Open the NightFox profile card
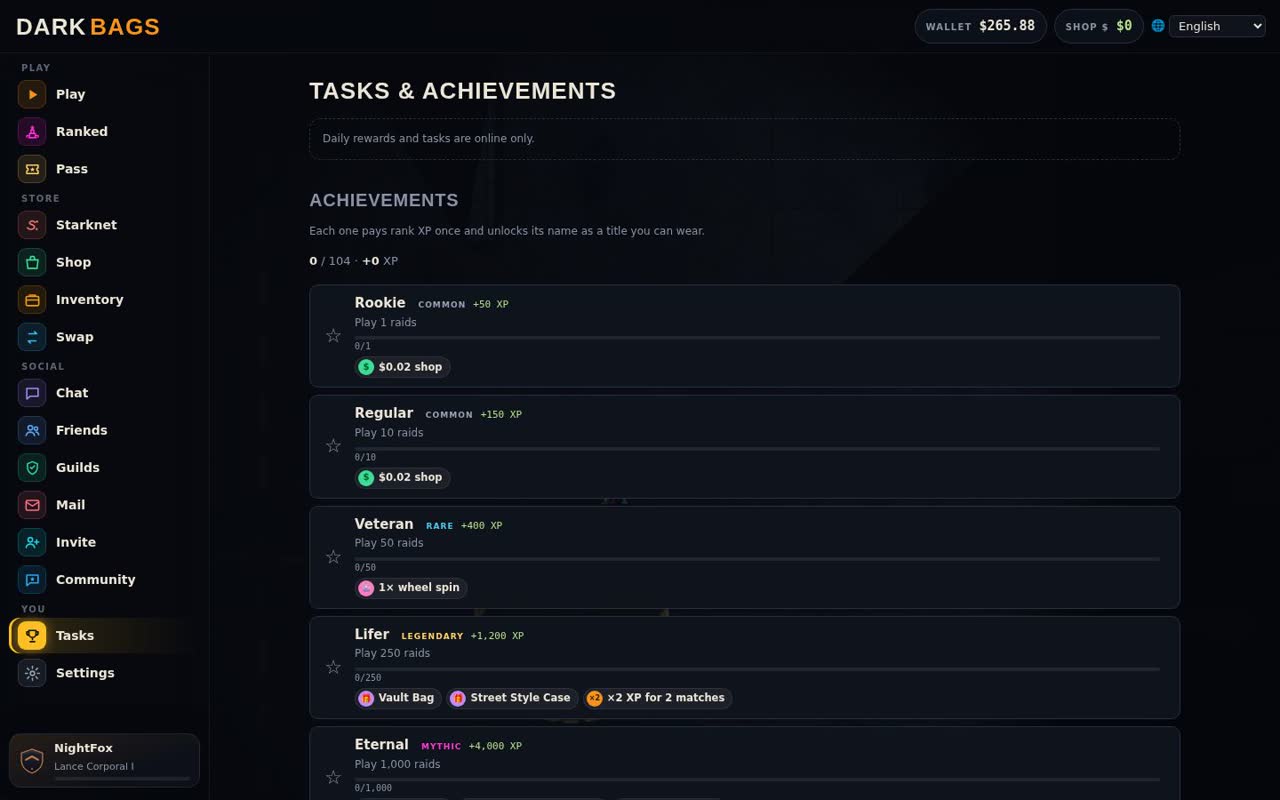Viewport: 1280px width, 800px height. pyautogui.click(x=104, y=761)
